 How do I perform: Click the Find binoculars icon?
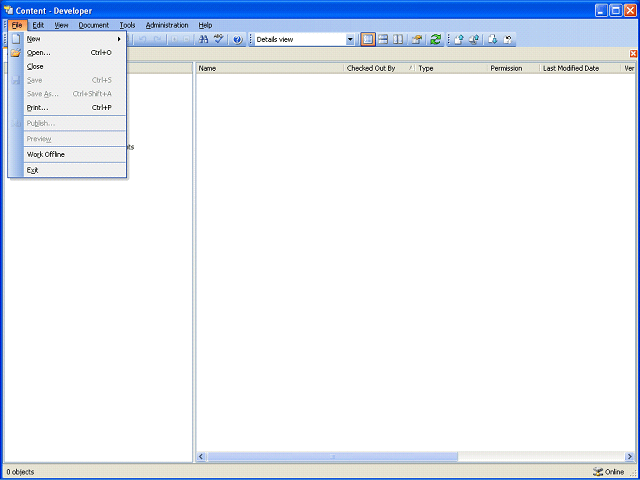point(203,39)
